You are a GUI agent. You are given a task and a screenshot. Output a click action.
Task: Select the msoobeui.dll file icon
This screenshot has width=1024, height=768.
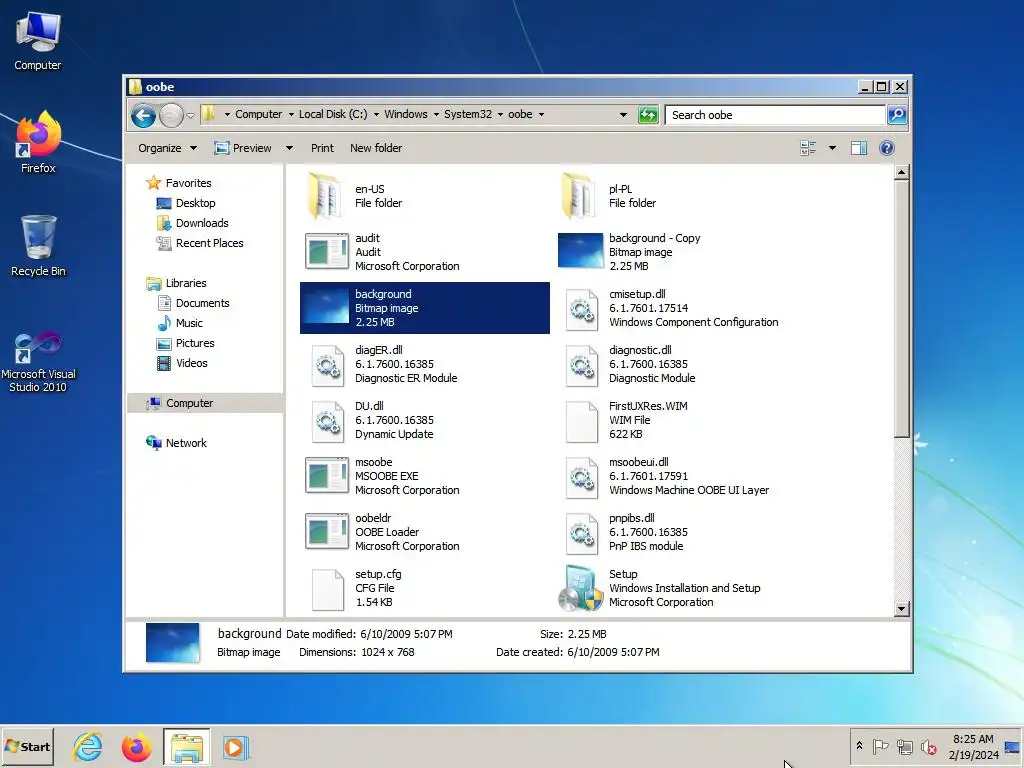click(x=581, y=477)
